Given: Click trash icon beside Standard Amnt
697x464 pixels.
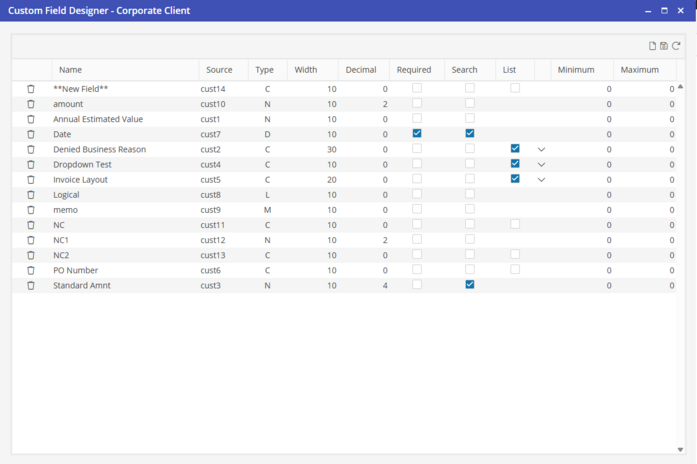Looking at the screenshot, I should [x=31, y=285].
